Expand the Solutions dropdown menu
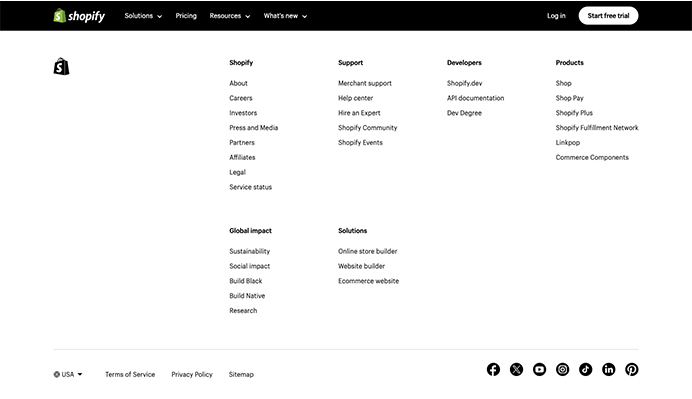 [143, 16]
